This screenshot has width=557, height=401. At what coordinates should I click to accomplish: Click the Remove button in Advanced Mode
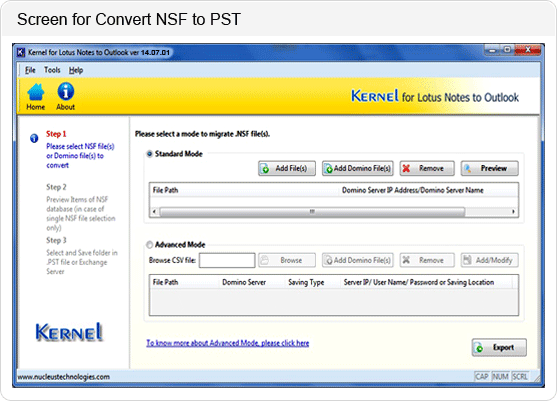427,260
